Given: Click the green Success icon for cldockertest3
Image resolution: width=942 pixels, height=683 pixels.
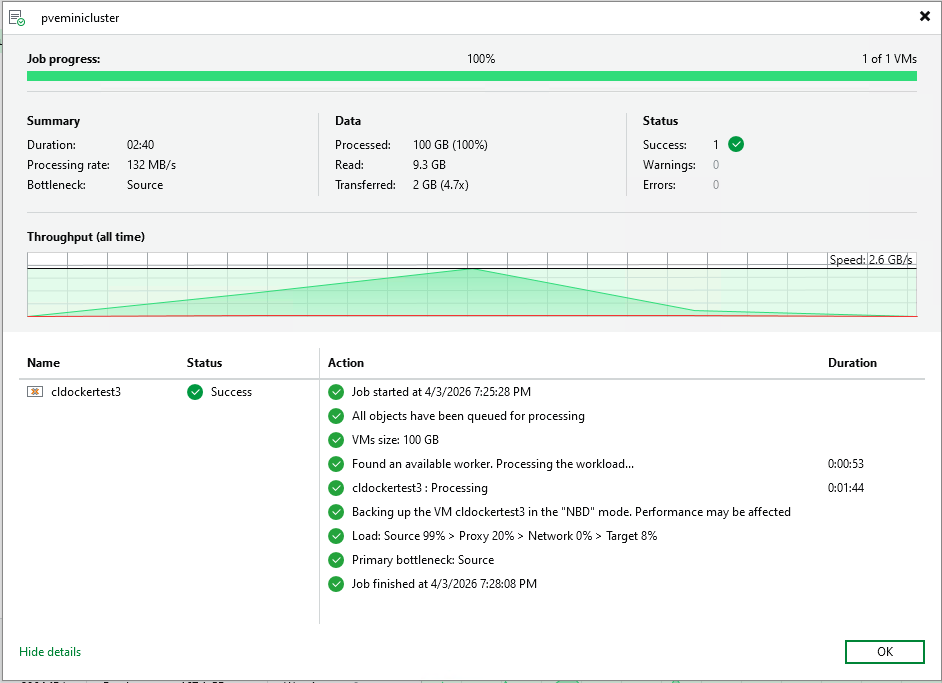Looking at the screenshot, I should [x=195, y=392].
